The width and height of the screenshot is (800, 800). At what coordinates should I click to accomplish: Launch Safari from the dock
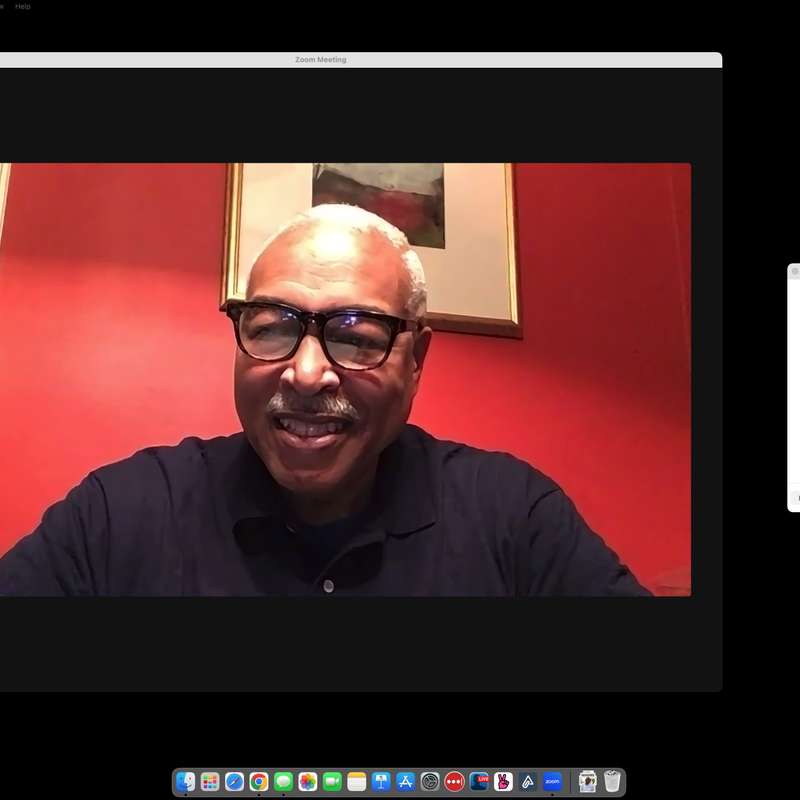tap(235, 782)
